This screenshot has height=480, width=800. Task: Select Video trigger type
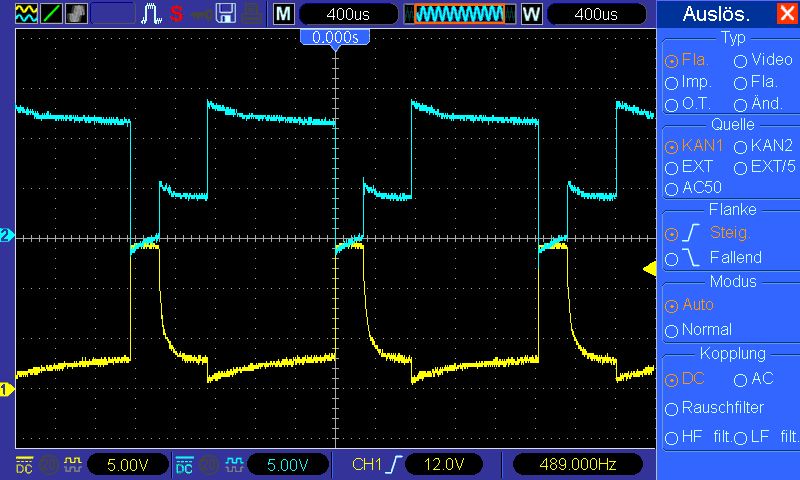tap(741, 60)
